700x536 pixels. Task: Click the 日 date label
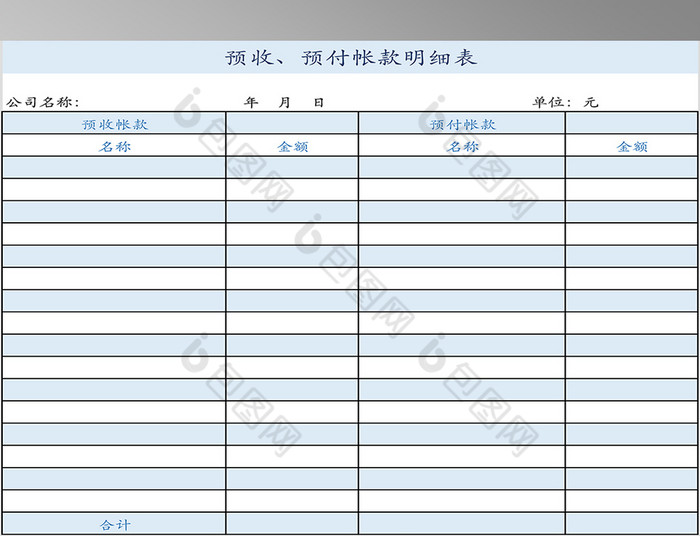coord(318,103)
